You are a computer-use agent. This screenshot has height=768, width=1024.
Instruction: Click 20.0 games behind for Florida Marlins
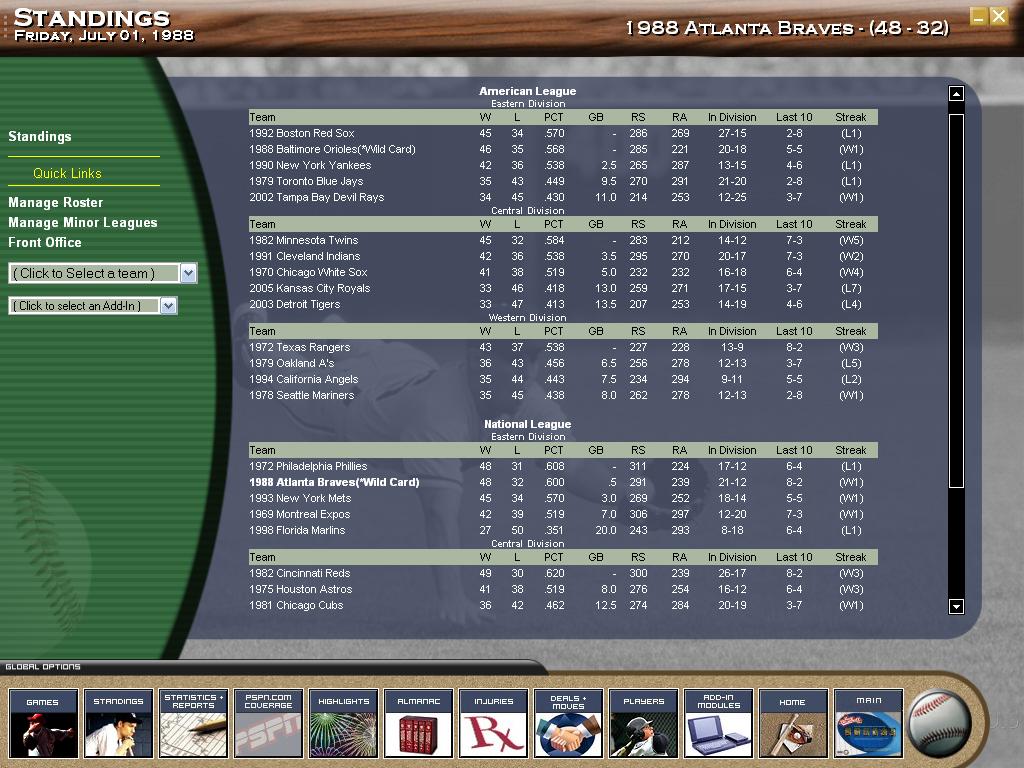pos(605,530)
